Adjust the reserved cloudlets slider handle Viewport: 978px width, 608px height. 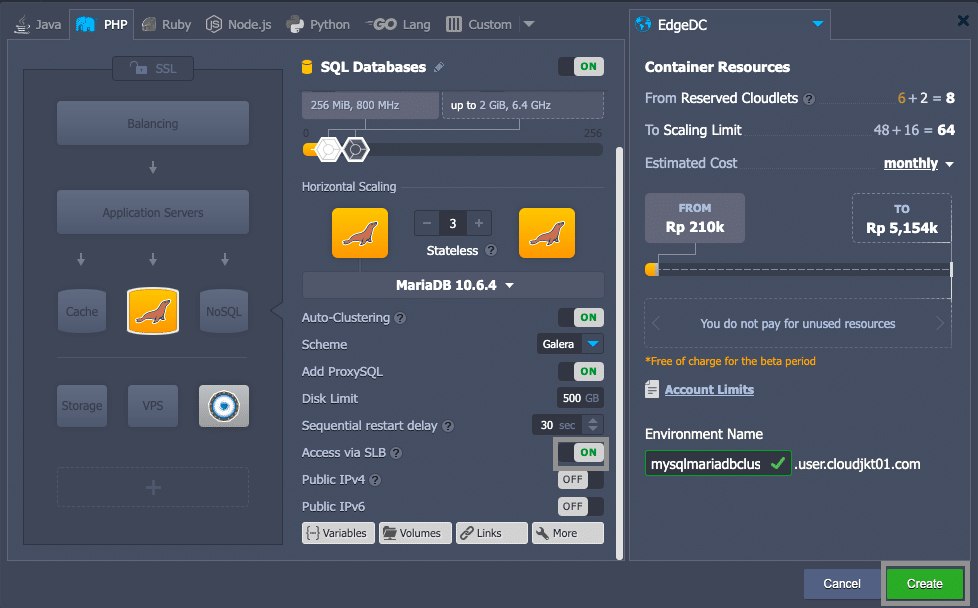(x=328, y=150)
